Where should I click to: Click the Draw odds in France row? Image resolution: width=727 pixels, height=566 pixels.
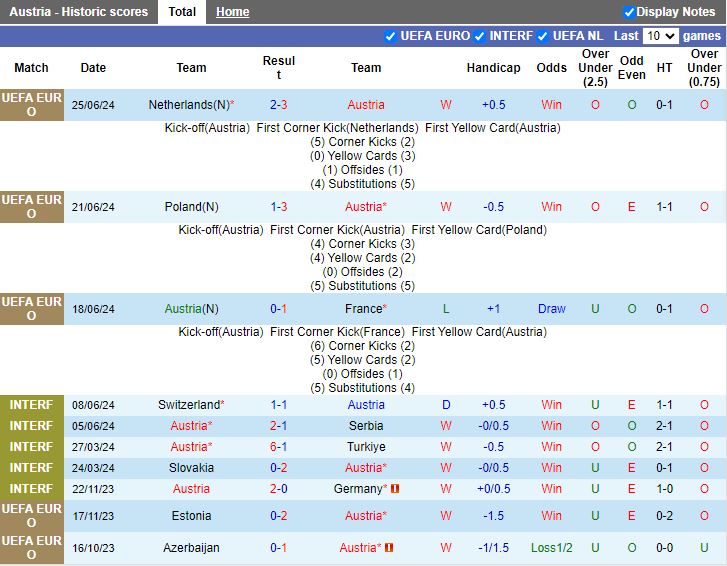[x=551, y=309]
